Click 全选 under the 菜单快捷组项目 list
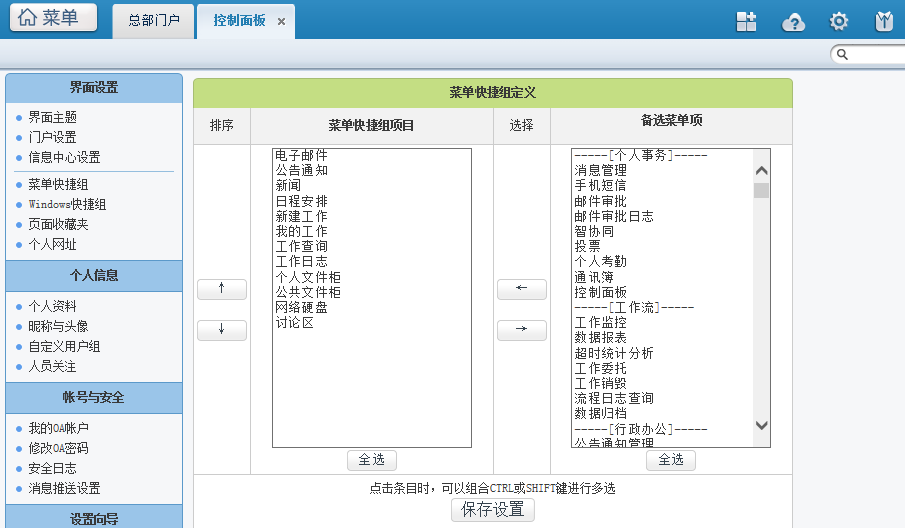This screenshot has width=905, height=528. coord(371,460)
